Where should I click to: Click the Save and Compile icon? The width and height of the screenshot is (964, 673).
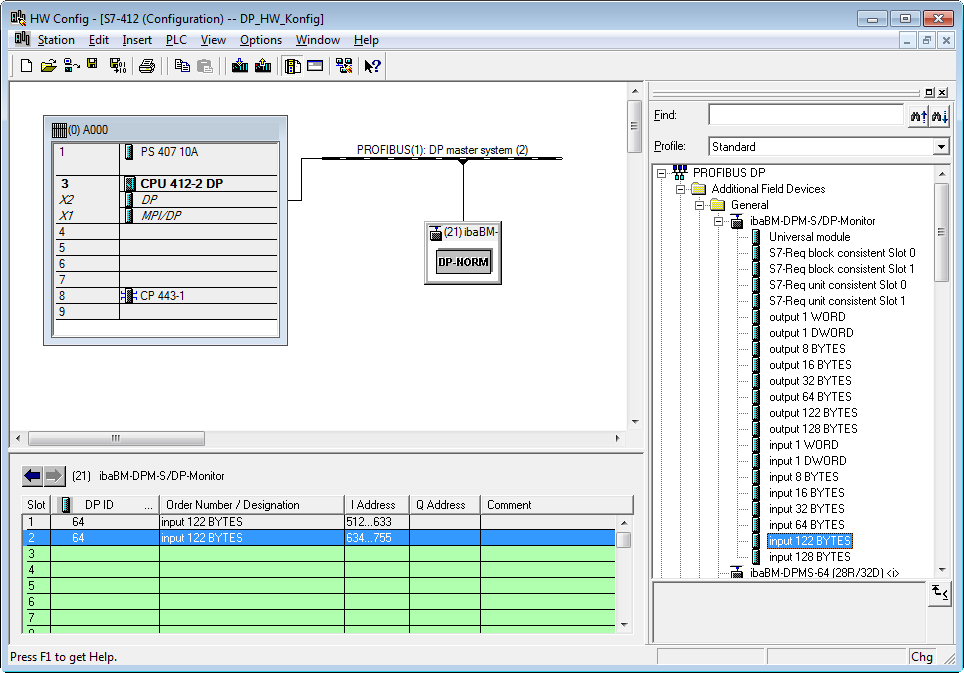tap(117, 66)
